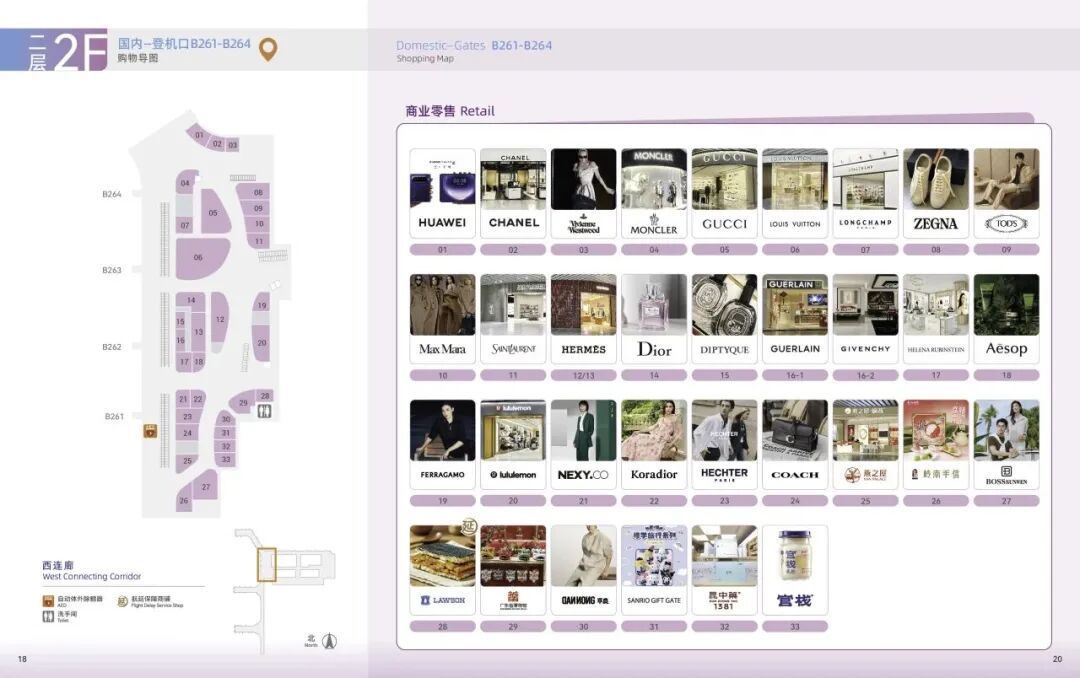The width and height of the screenshot is (1080, 678).
Task: Open the LAWSON store card
Action: pyautogui.click(x=442, y=570)
